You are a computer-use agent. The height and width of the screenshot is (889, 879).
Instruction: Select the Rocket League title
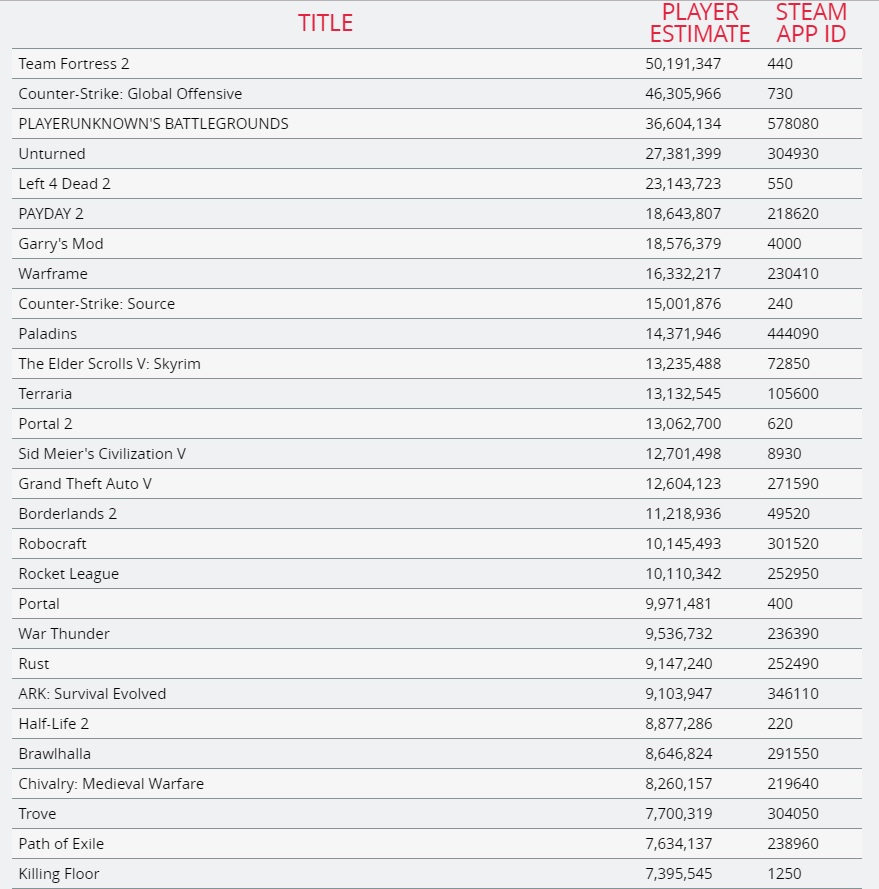pyautogui.click(x=68, y=574)
